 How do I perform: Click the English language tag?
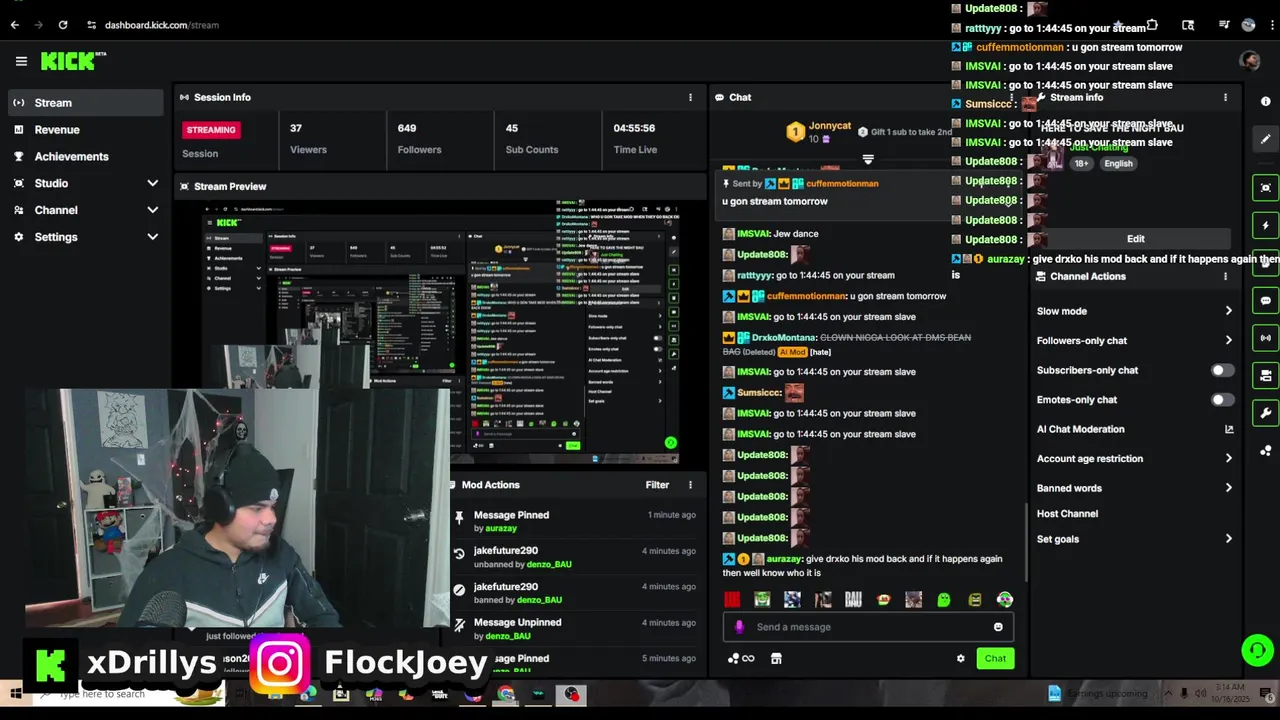(x=1118, y=164)
